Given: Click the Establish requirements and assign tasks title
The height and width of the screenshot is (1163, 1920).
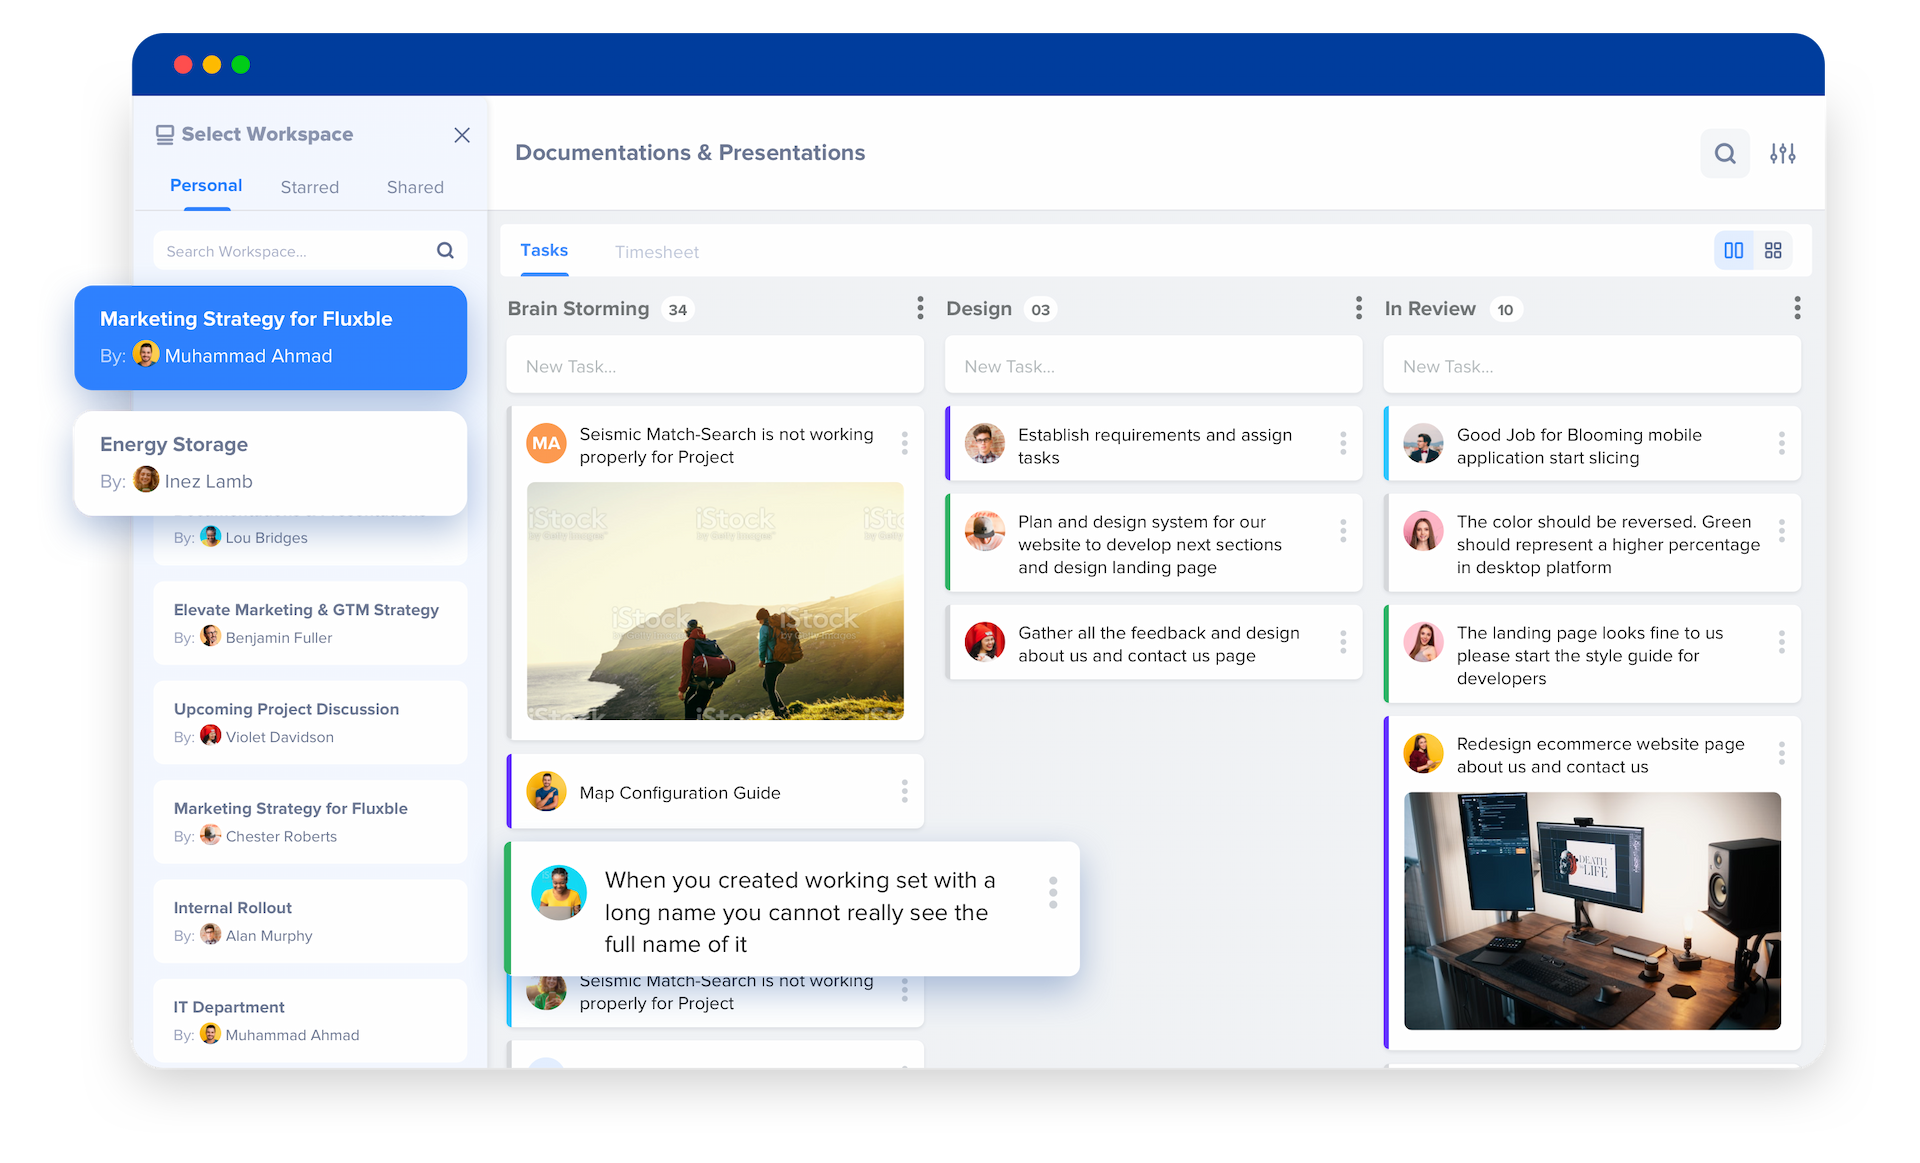Looking at the screenshot, I should click(1155, 446).
